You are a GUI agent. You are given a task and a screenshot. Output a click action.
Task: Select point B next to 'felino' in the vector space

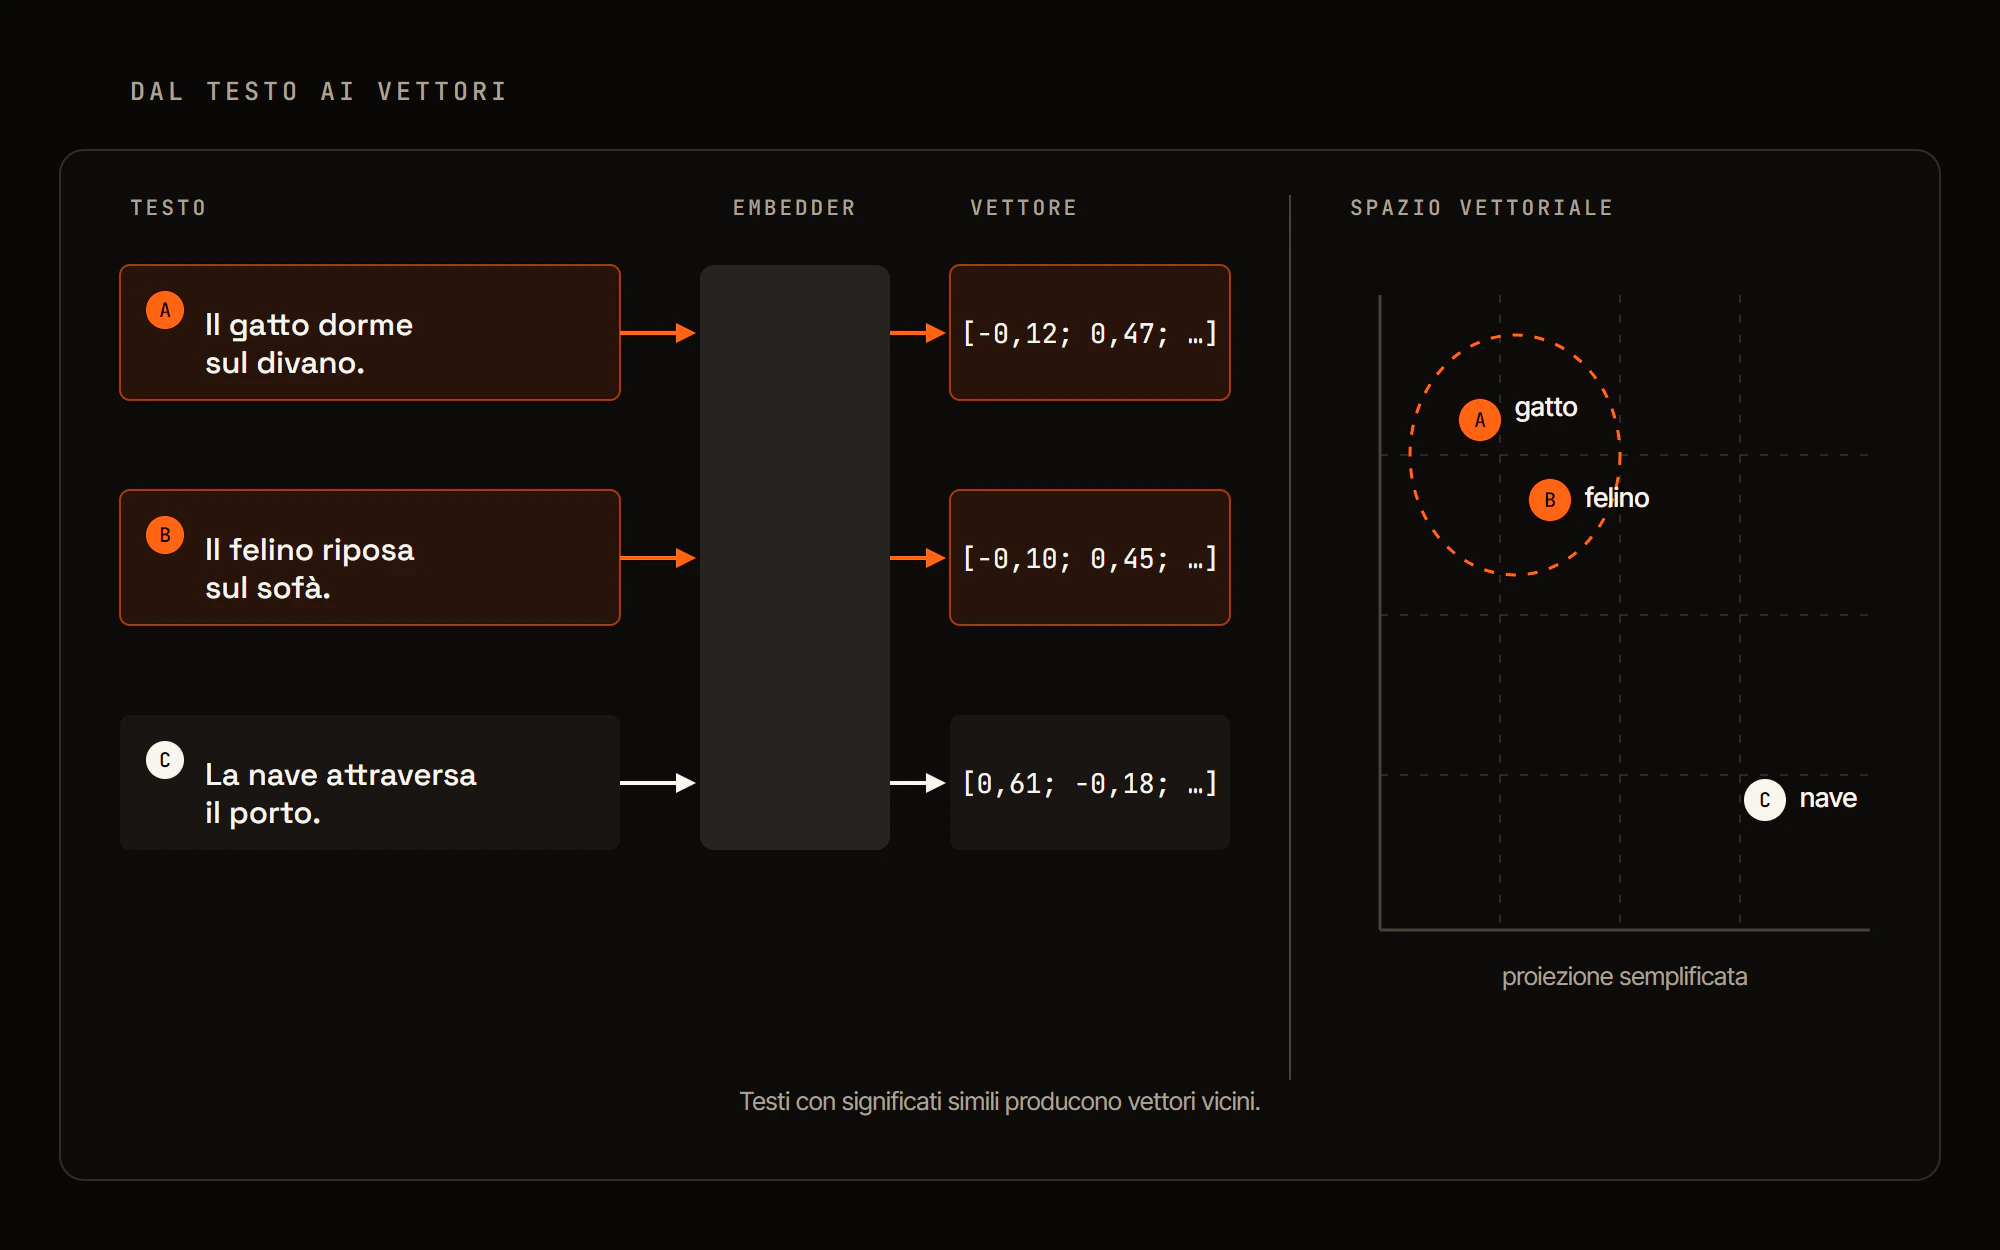(1550, 500)
